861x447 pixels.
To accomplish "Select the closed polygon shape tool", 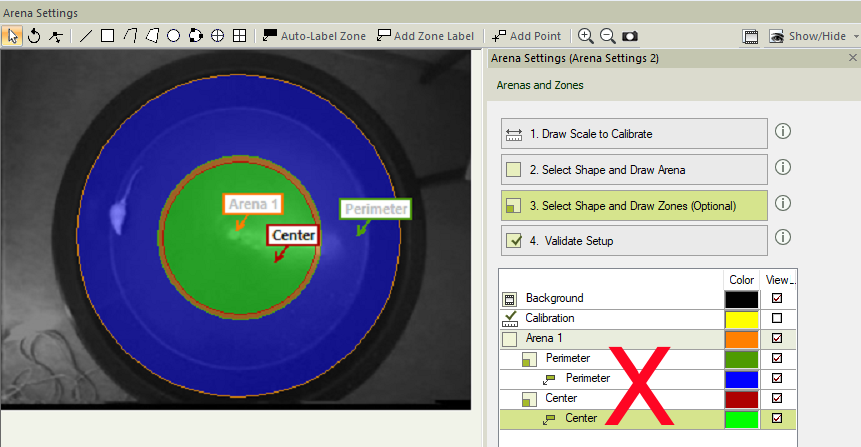I will click(x=152, y=36).
